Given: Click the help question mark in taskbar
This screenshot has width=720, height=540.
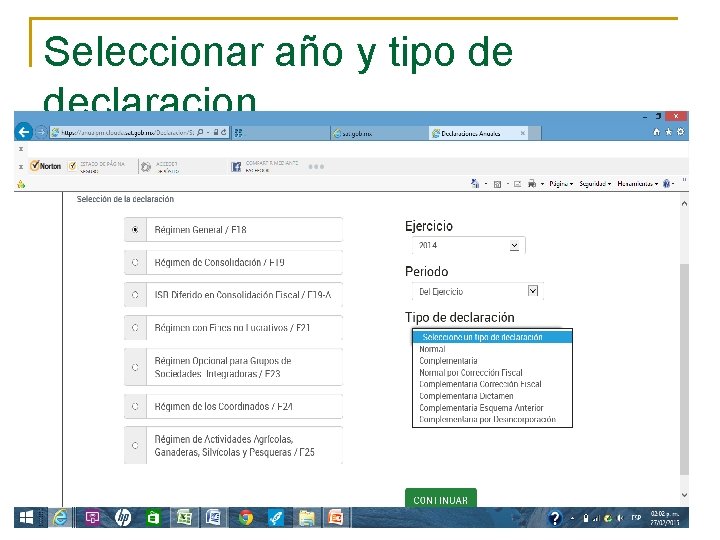Looking at the screenshot, I should point(555,518).
